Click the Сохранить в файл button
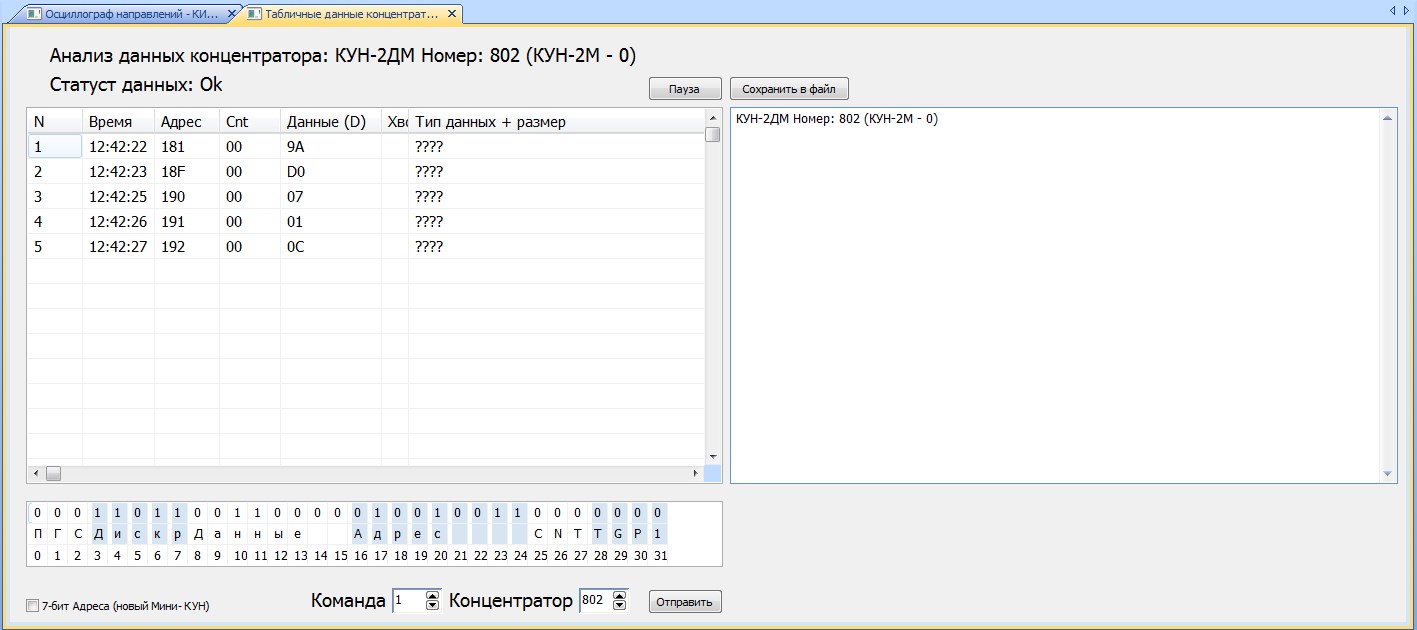Viewport: 1417px width, 630px height. click(789, 89)
